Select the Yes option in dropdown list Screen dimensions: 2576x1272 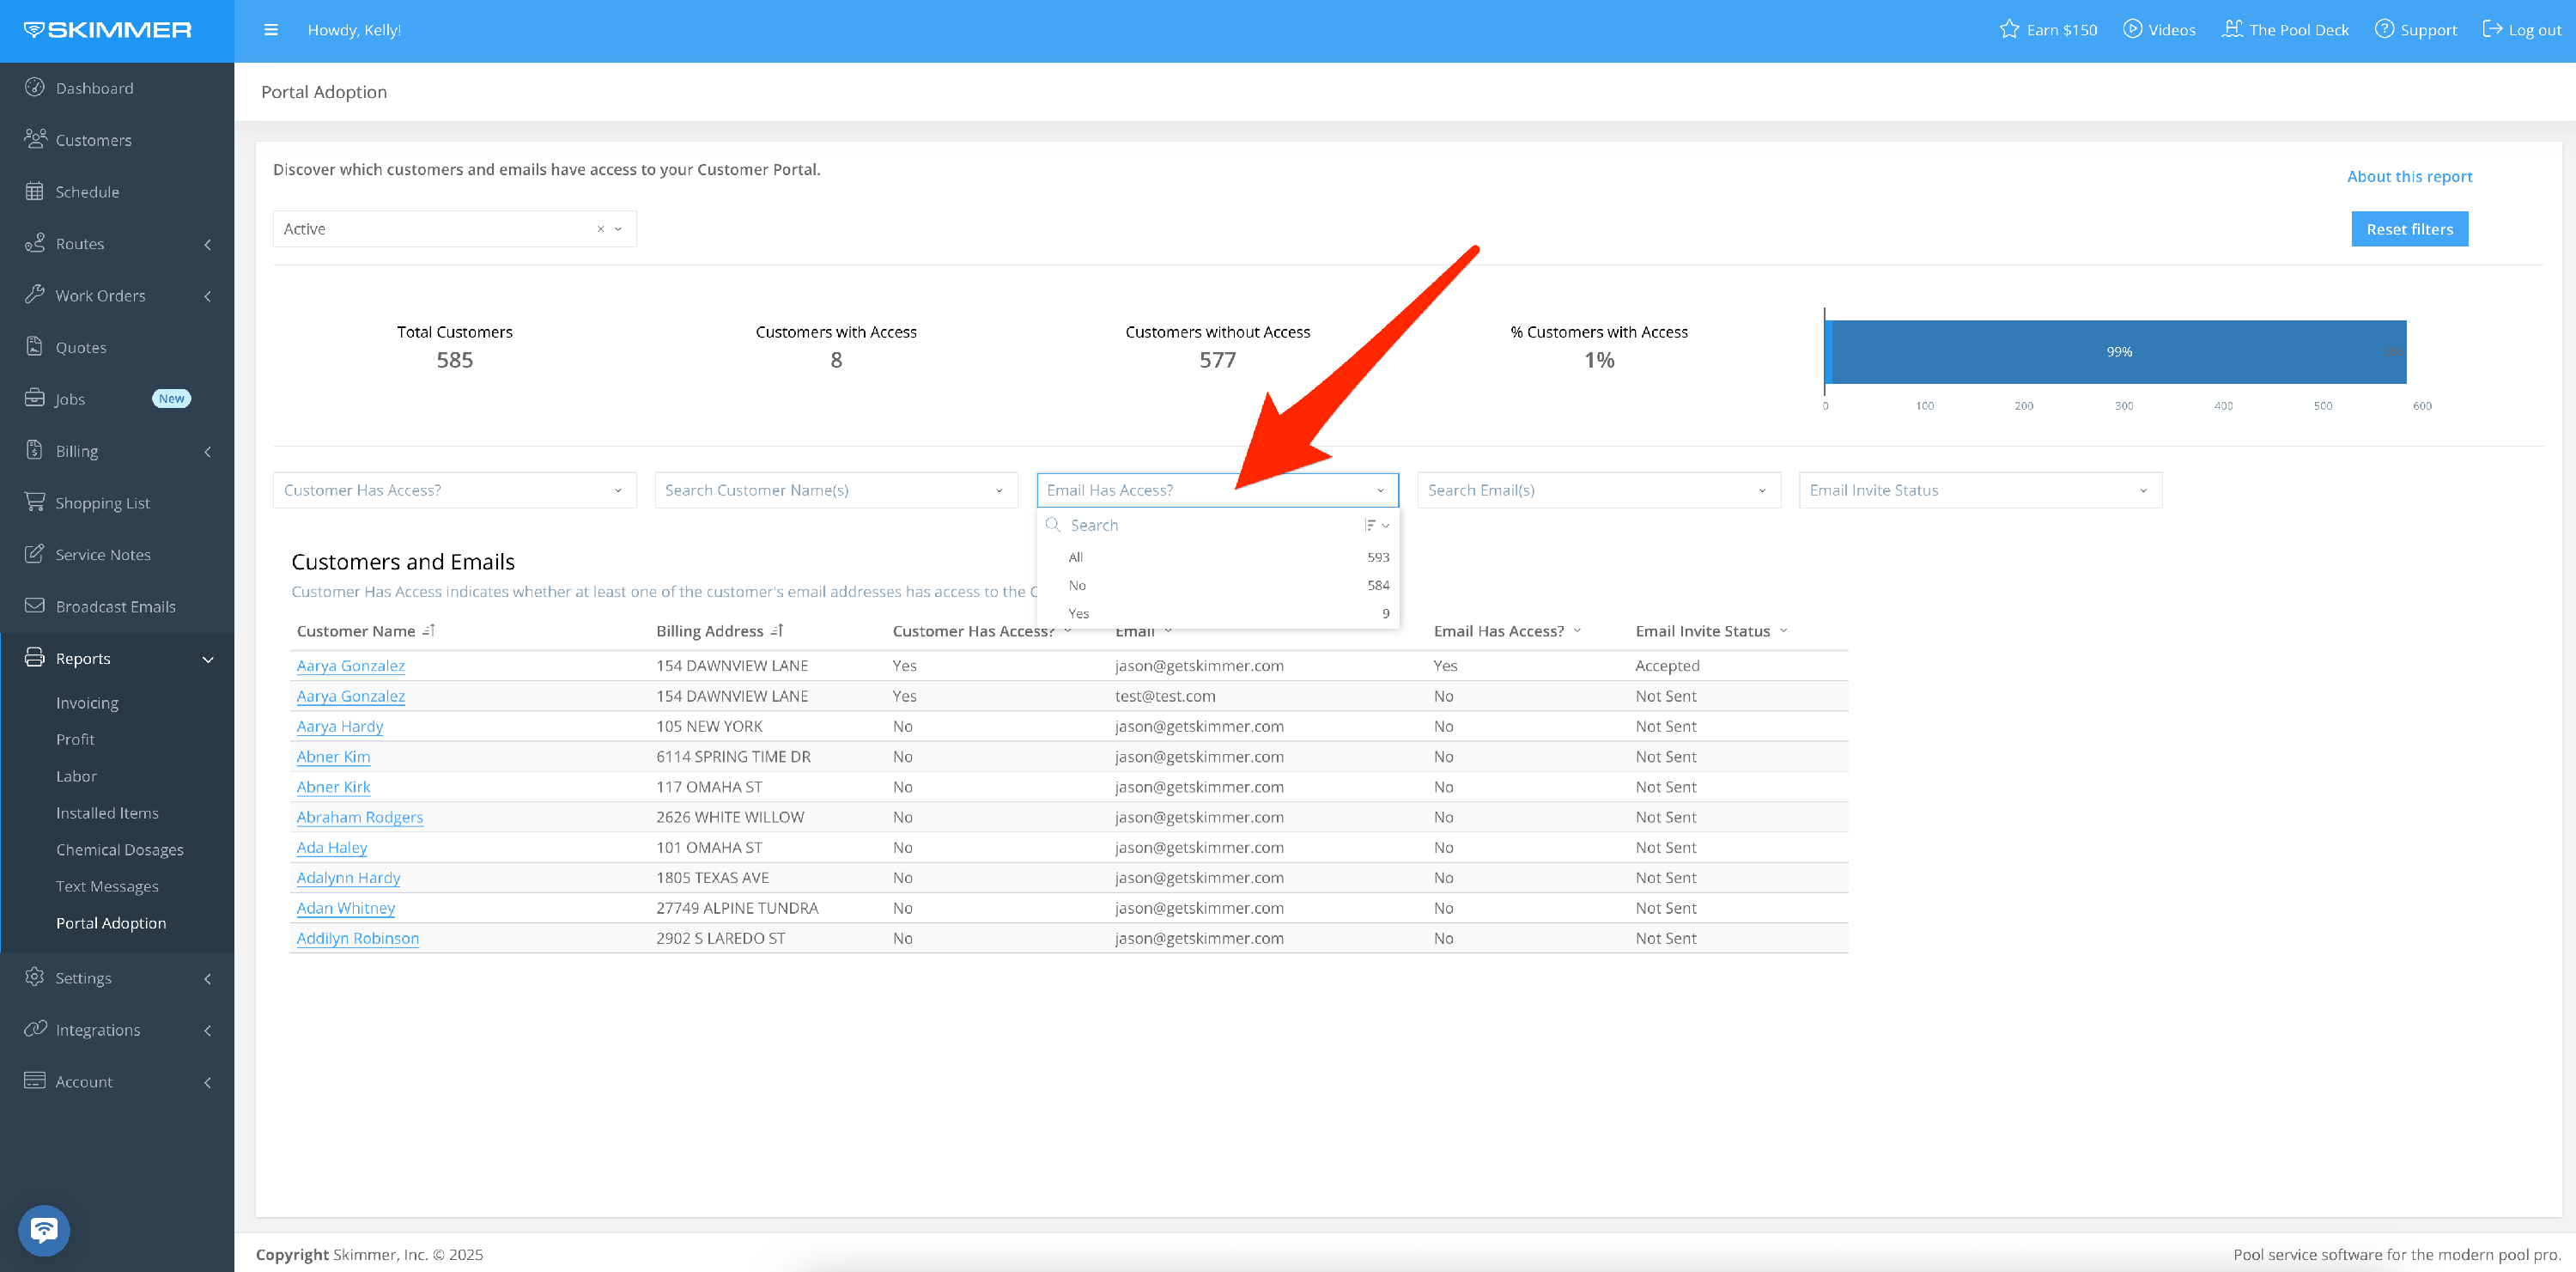tap(1079, 613)
